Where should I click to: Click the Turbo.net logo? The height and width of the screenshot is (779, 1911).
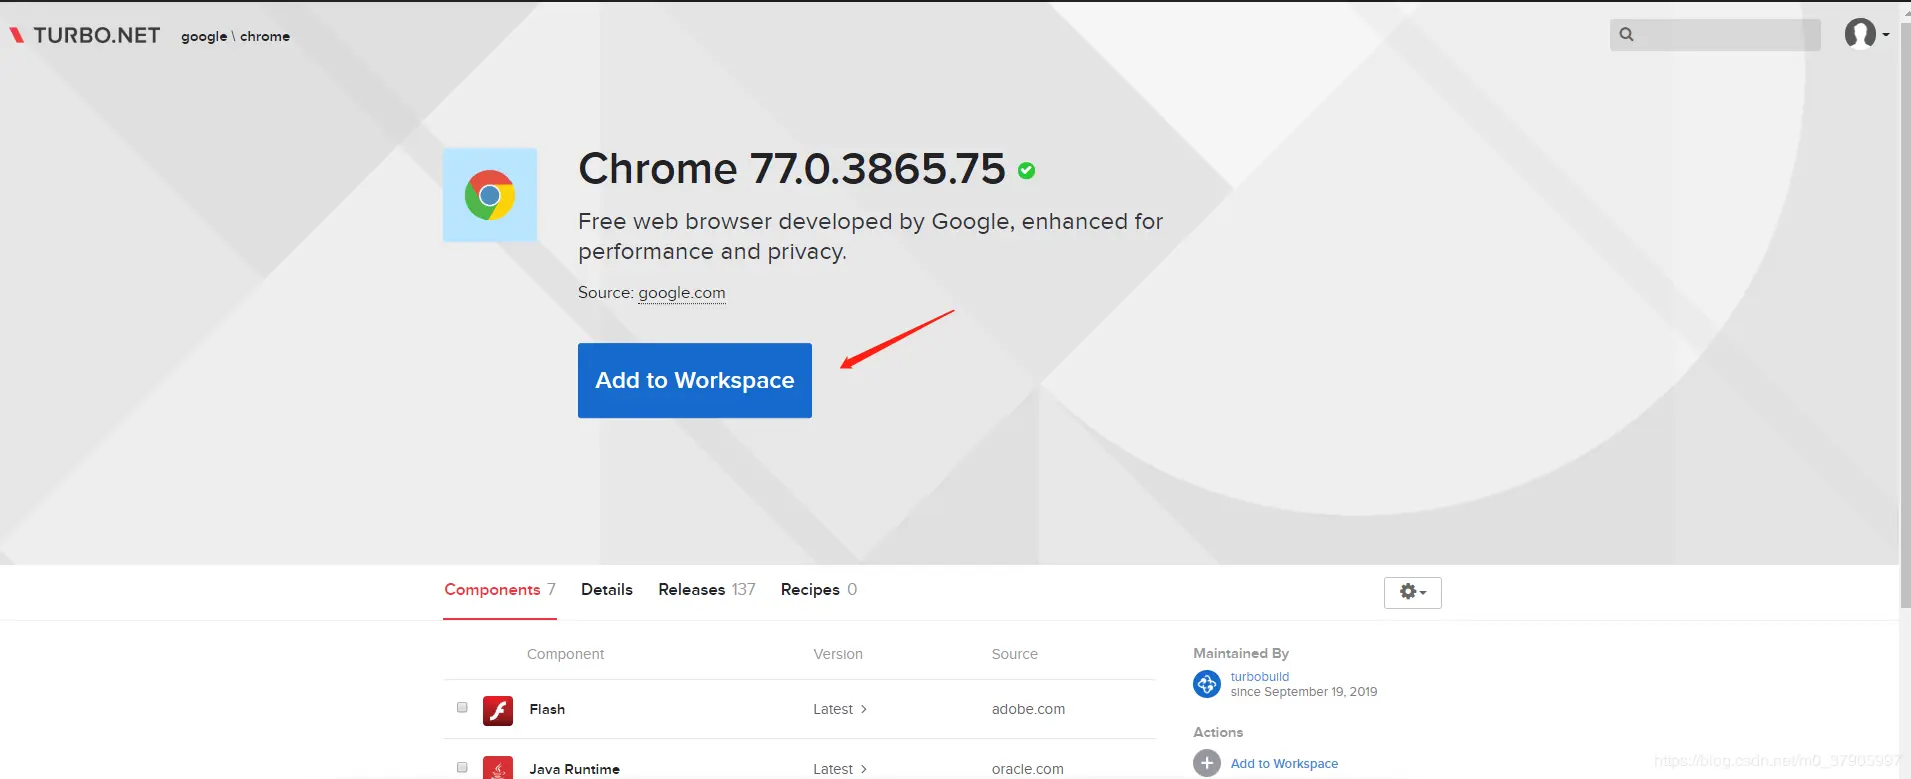click(x=85, y=35)
